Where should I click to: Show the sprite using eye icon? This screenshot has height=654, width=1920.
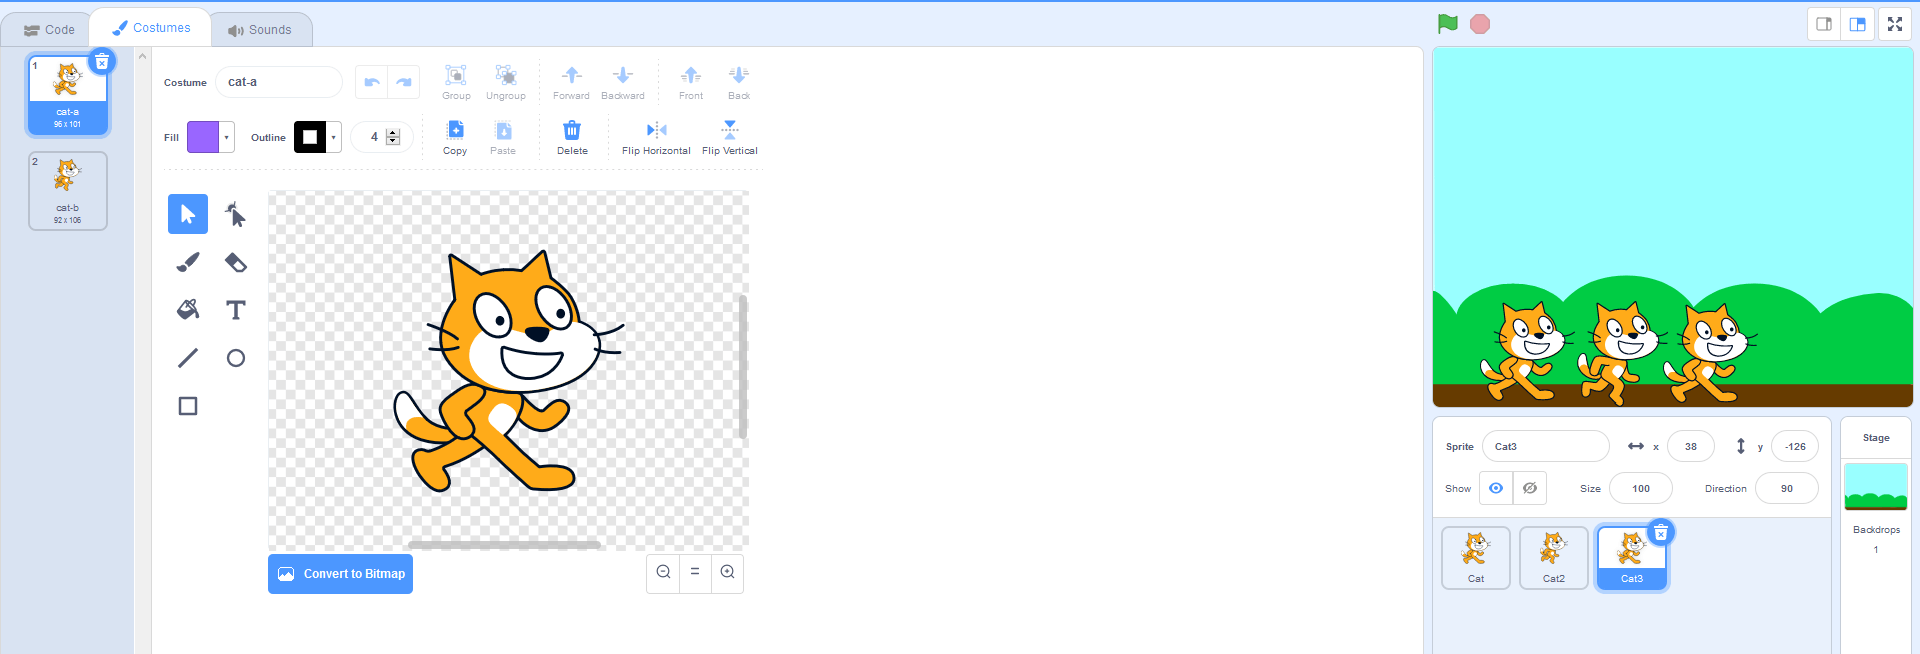(1496, 488)
